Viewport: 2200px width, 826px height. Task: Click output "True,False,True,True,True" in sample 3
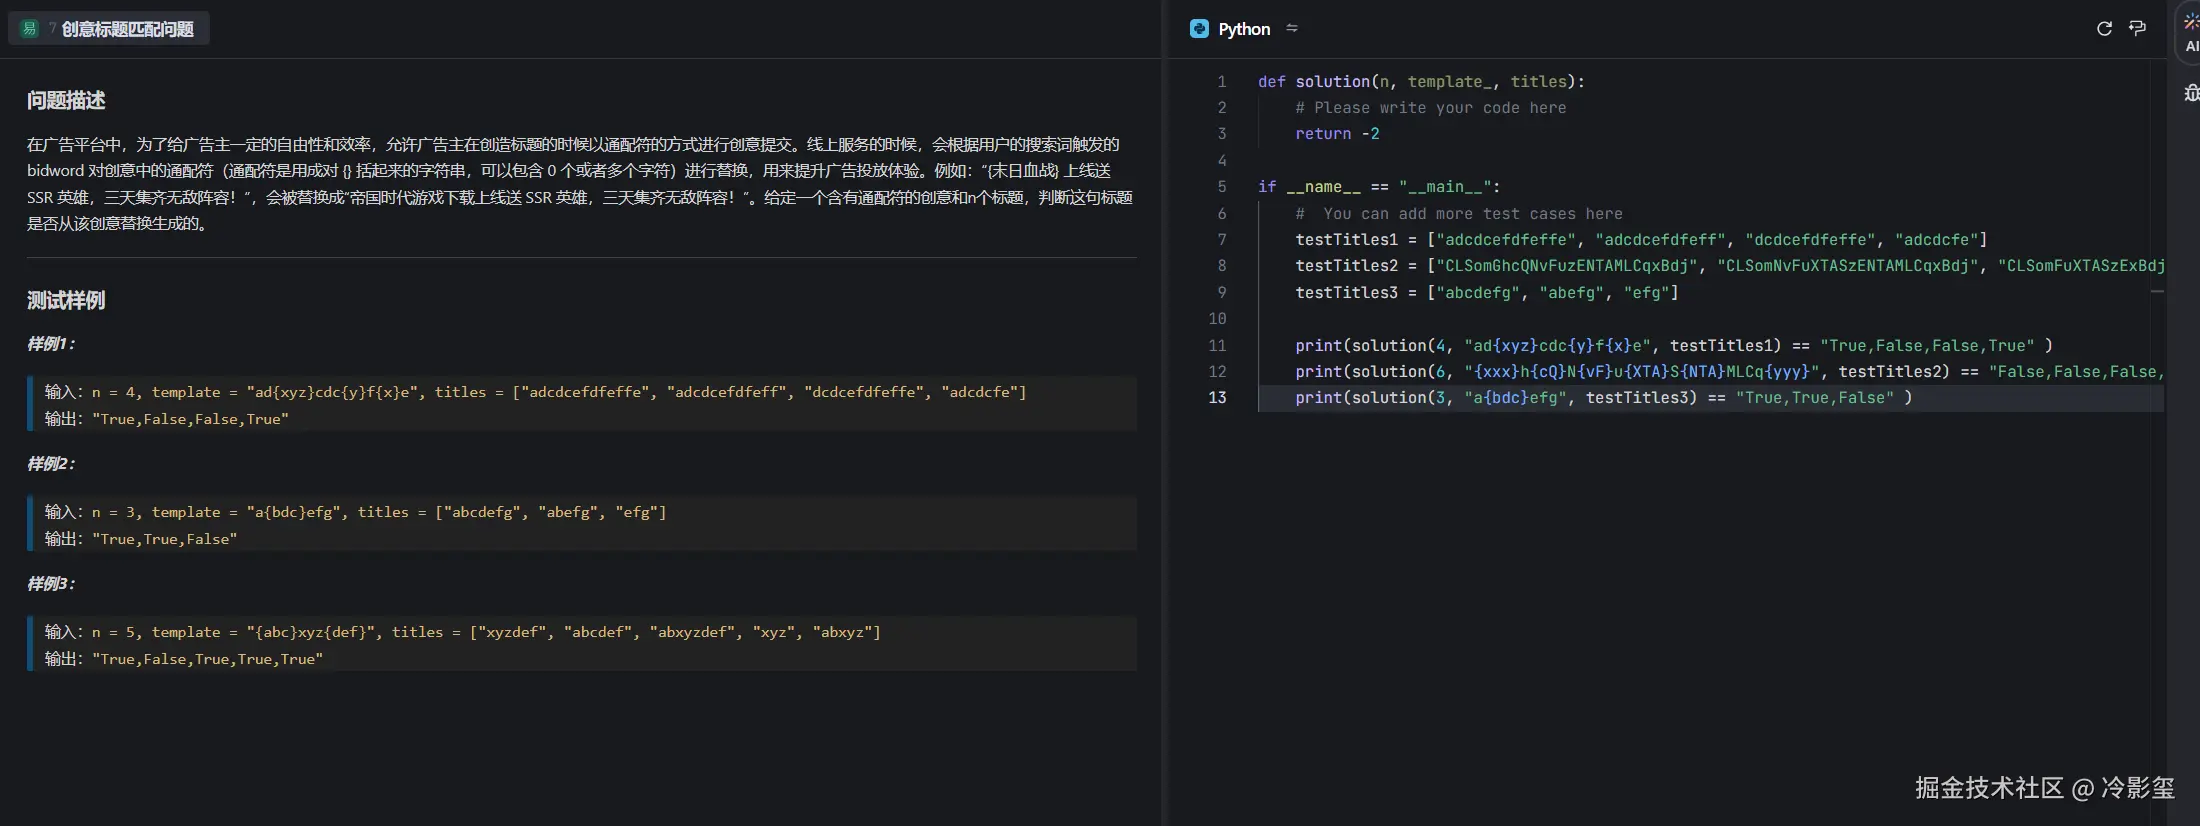click(x=207, y=659)
